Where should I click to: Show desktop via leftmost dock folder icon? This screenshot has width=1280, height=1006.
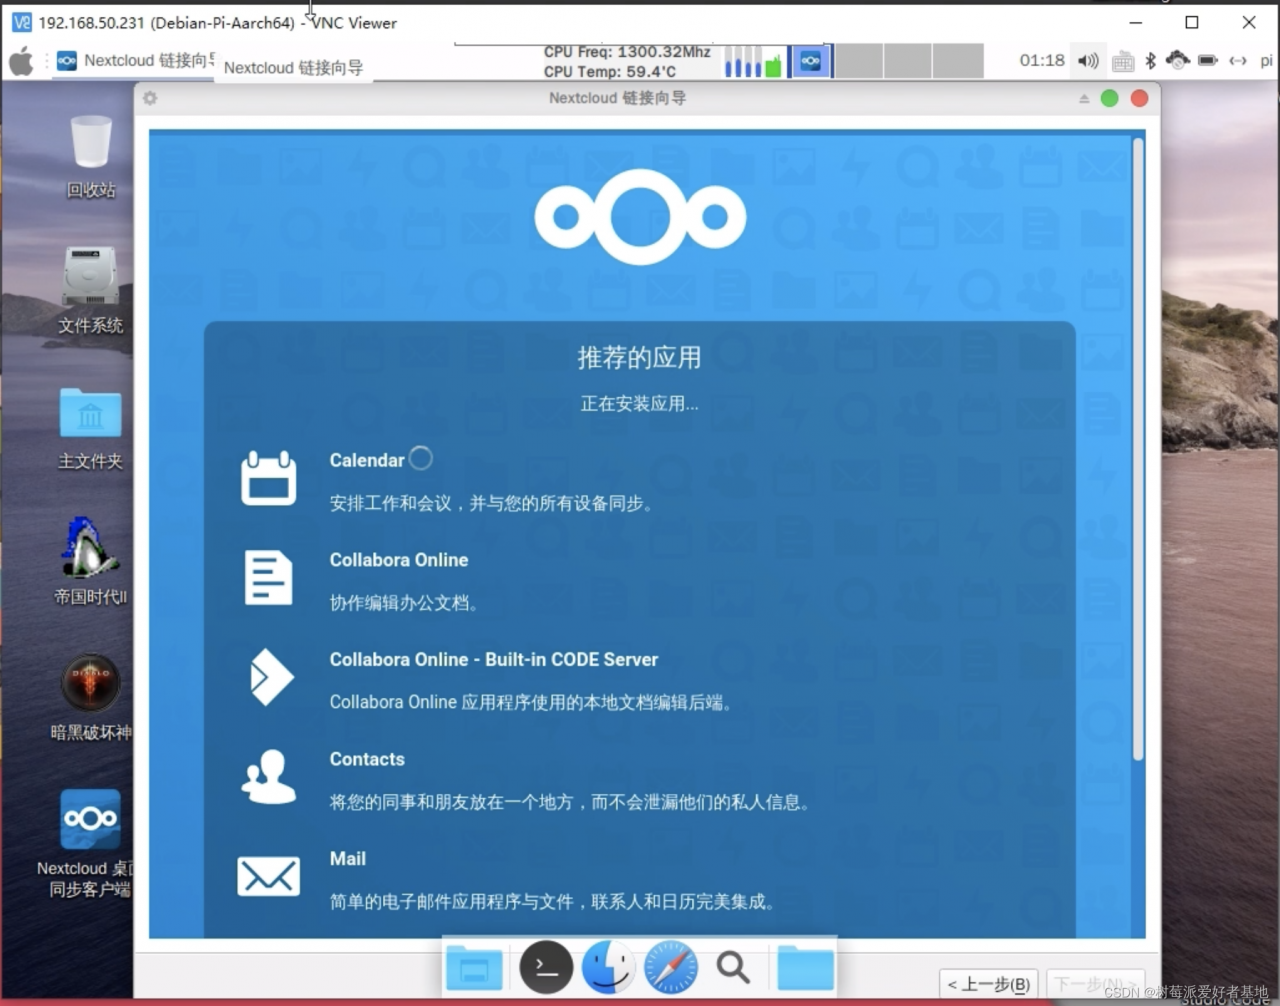[475, 967]
